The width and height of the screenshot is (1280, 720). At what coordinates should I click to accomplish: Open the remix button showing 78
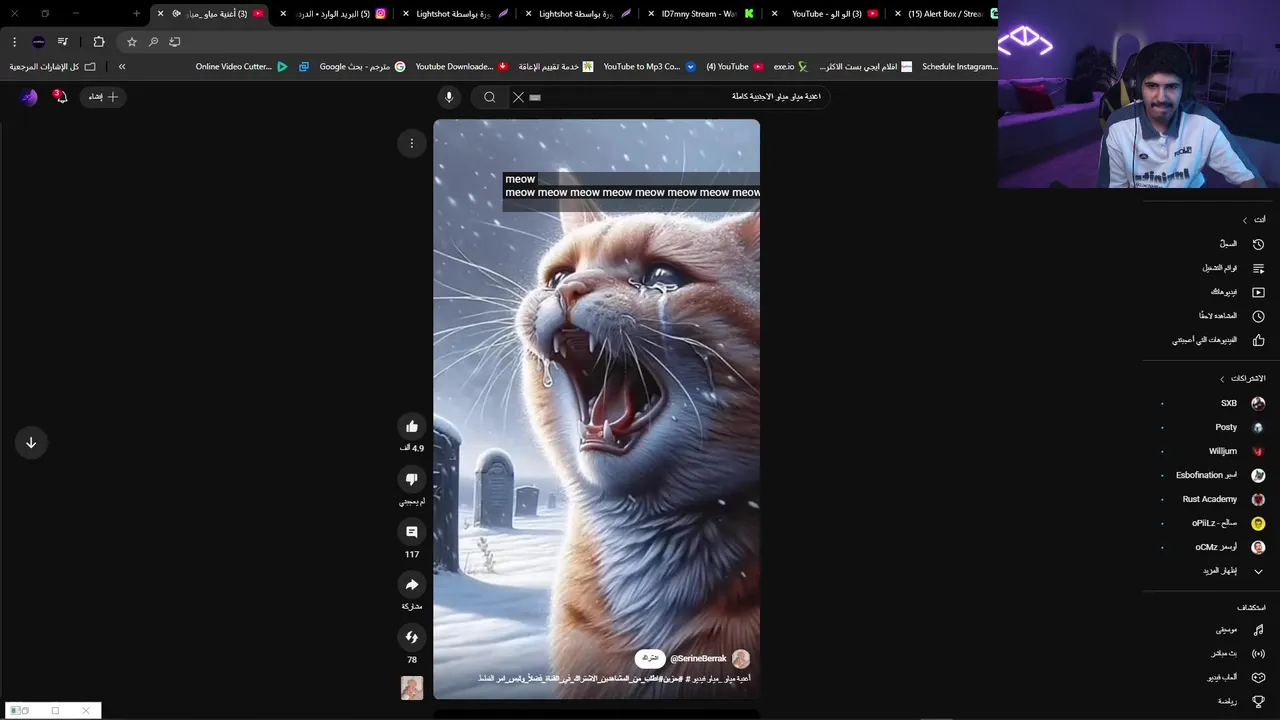click(412, 637)
